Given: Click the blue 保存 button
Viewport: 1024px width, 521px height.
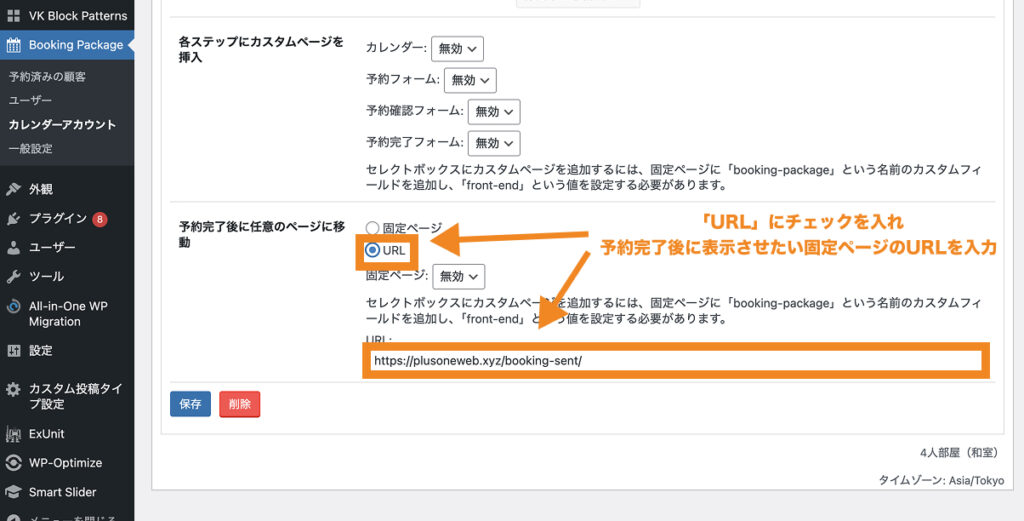Looking at the screenshot, I should [x=190, y=404].
